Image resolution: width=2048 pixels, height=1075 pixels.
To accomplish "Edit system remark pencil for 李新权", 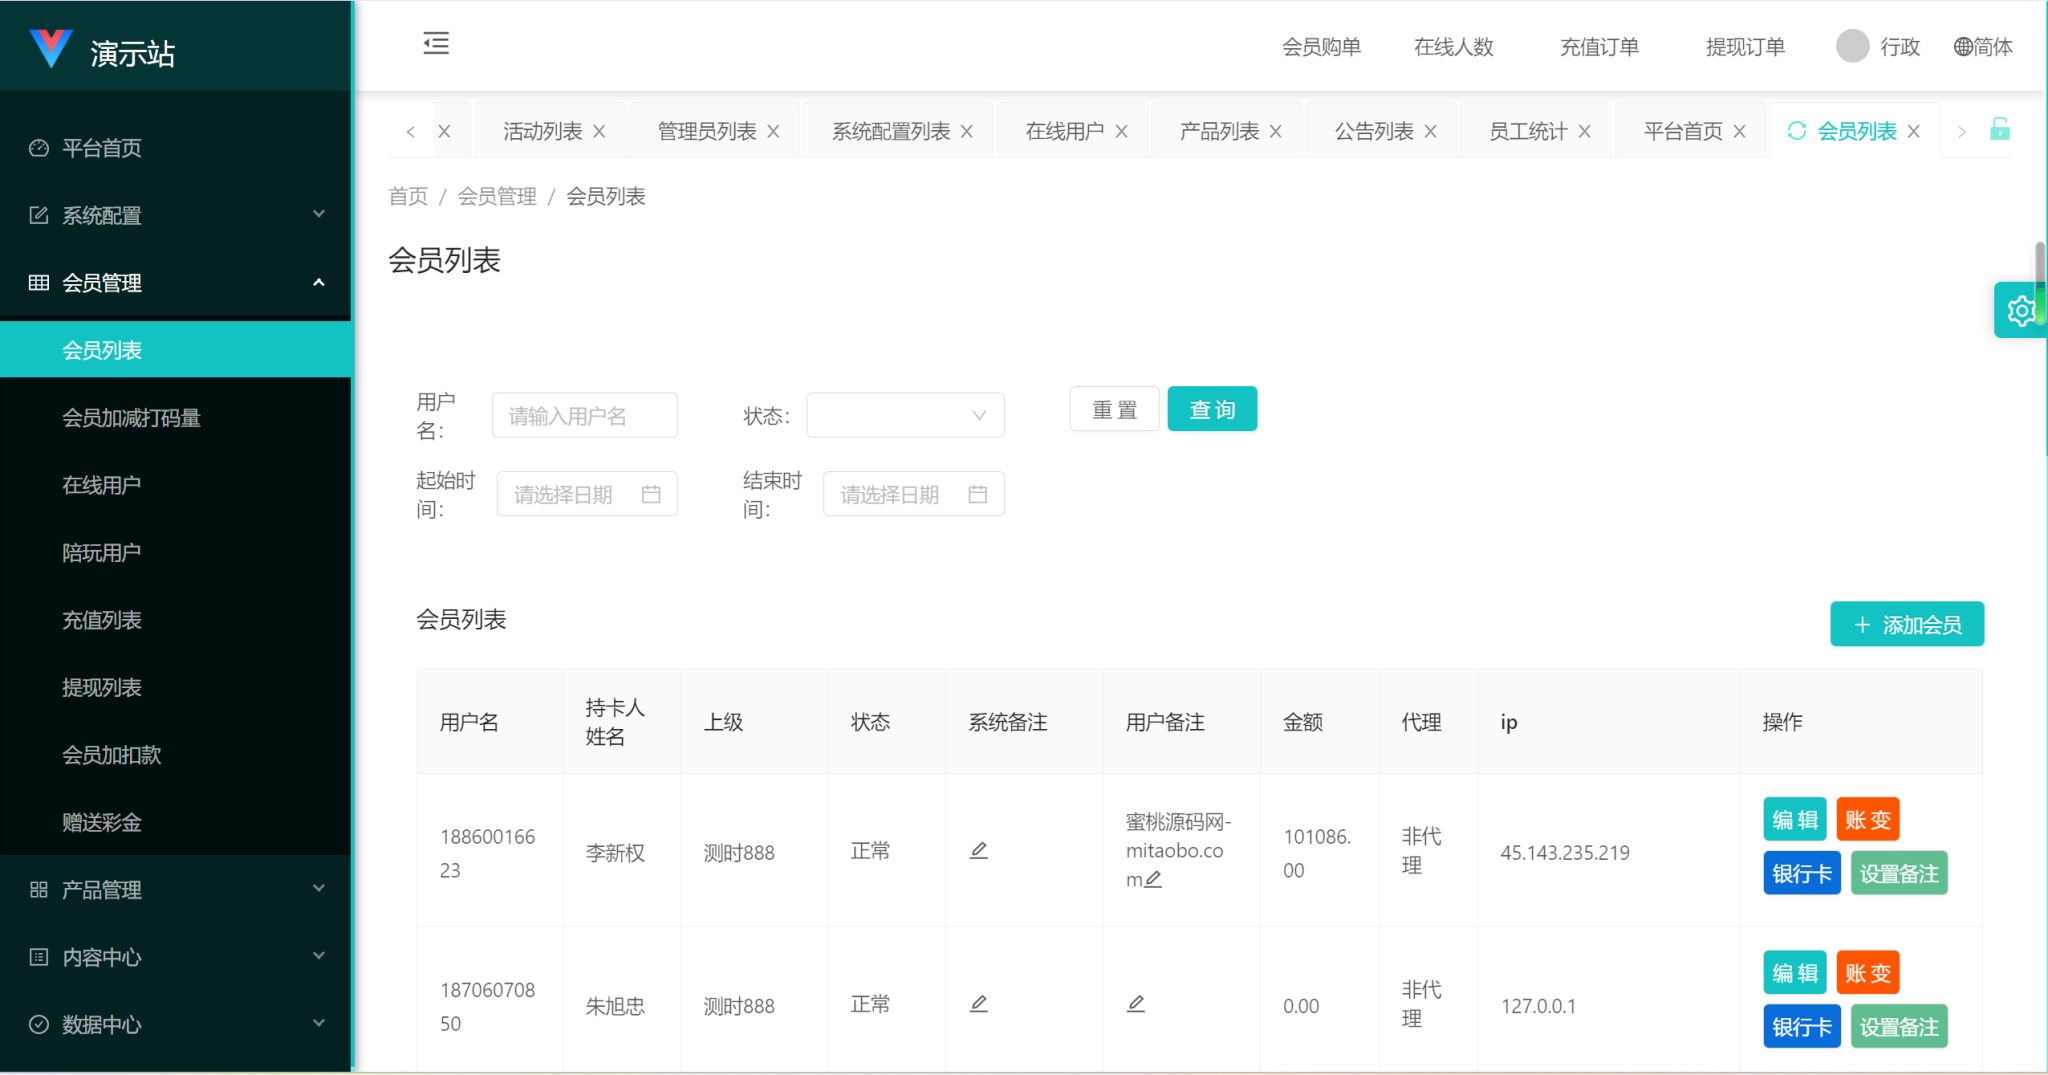I will coord(979,851).
